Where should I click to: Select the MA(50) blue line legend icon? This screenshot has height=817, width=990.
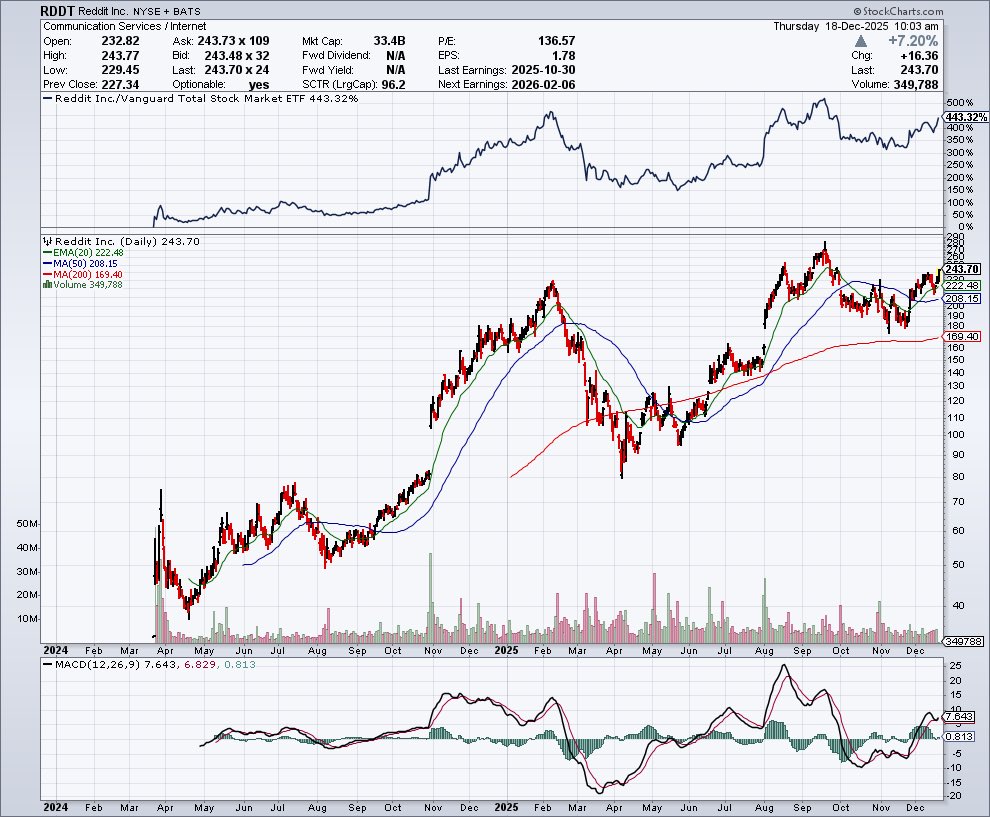(47, 262)
